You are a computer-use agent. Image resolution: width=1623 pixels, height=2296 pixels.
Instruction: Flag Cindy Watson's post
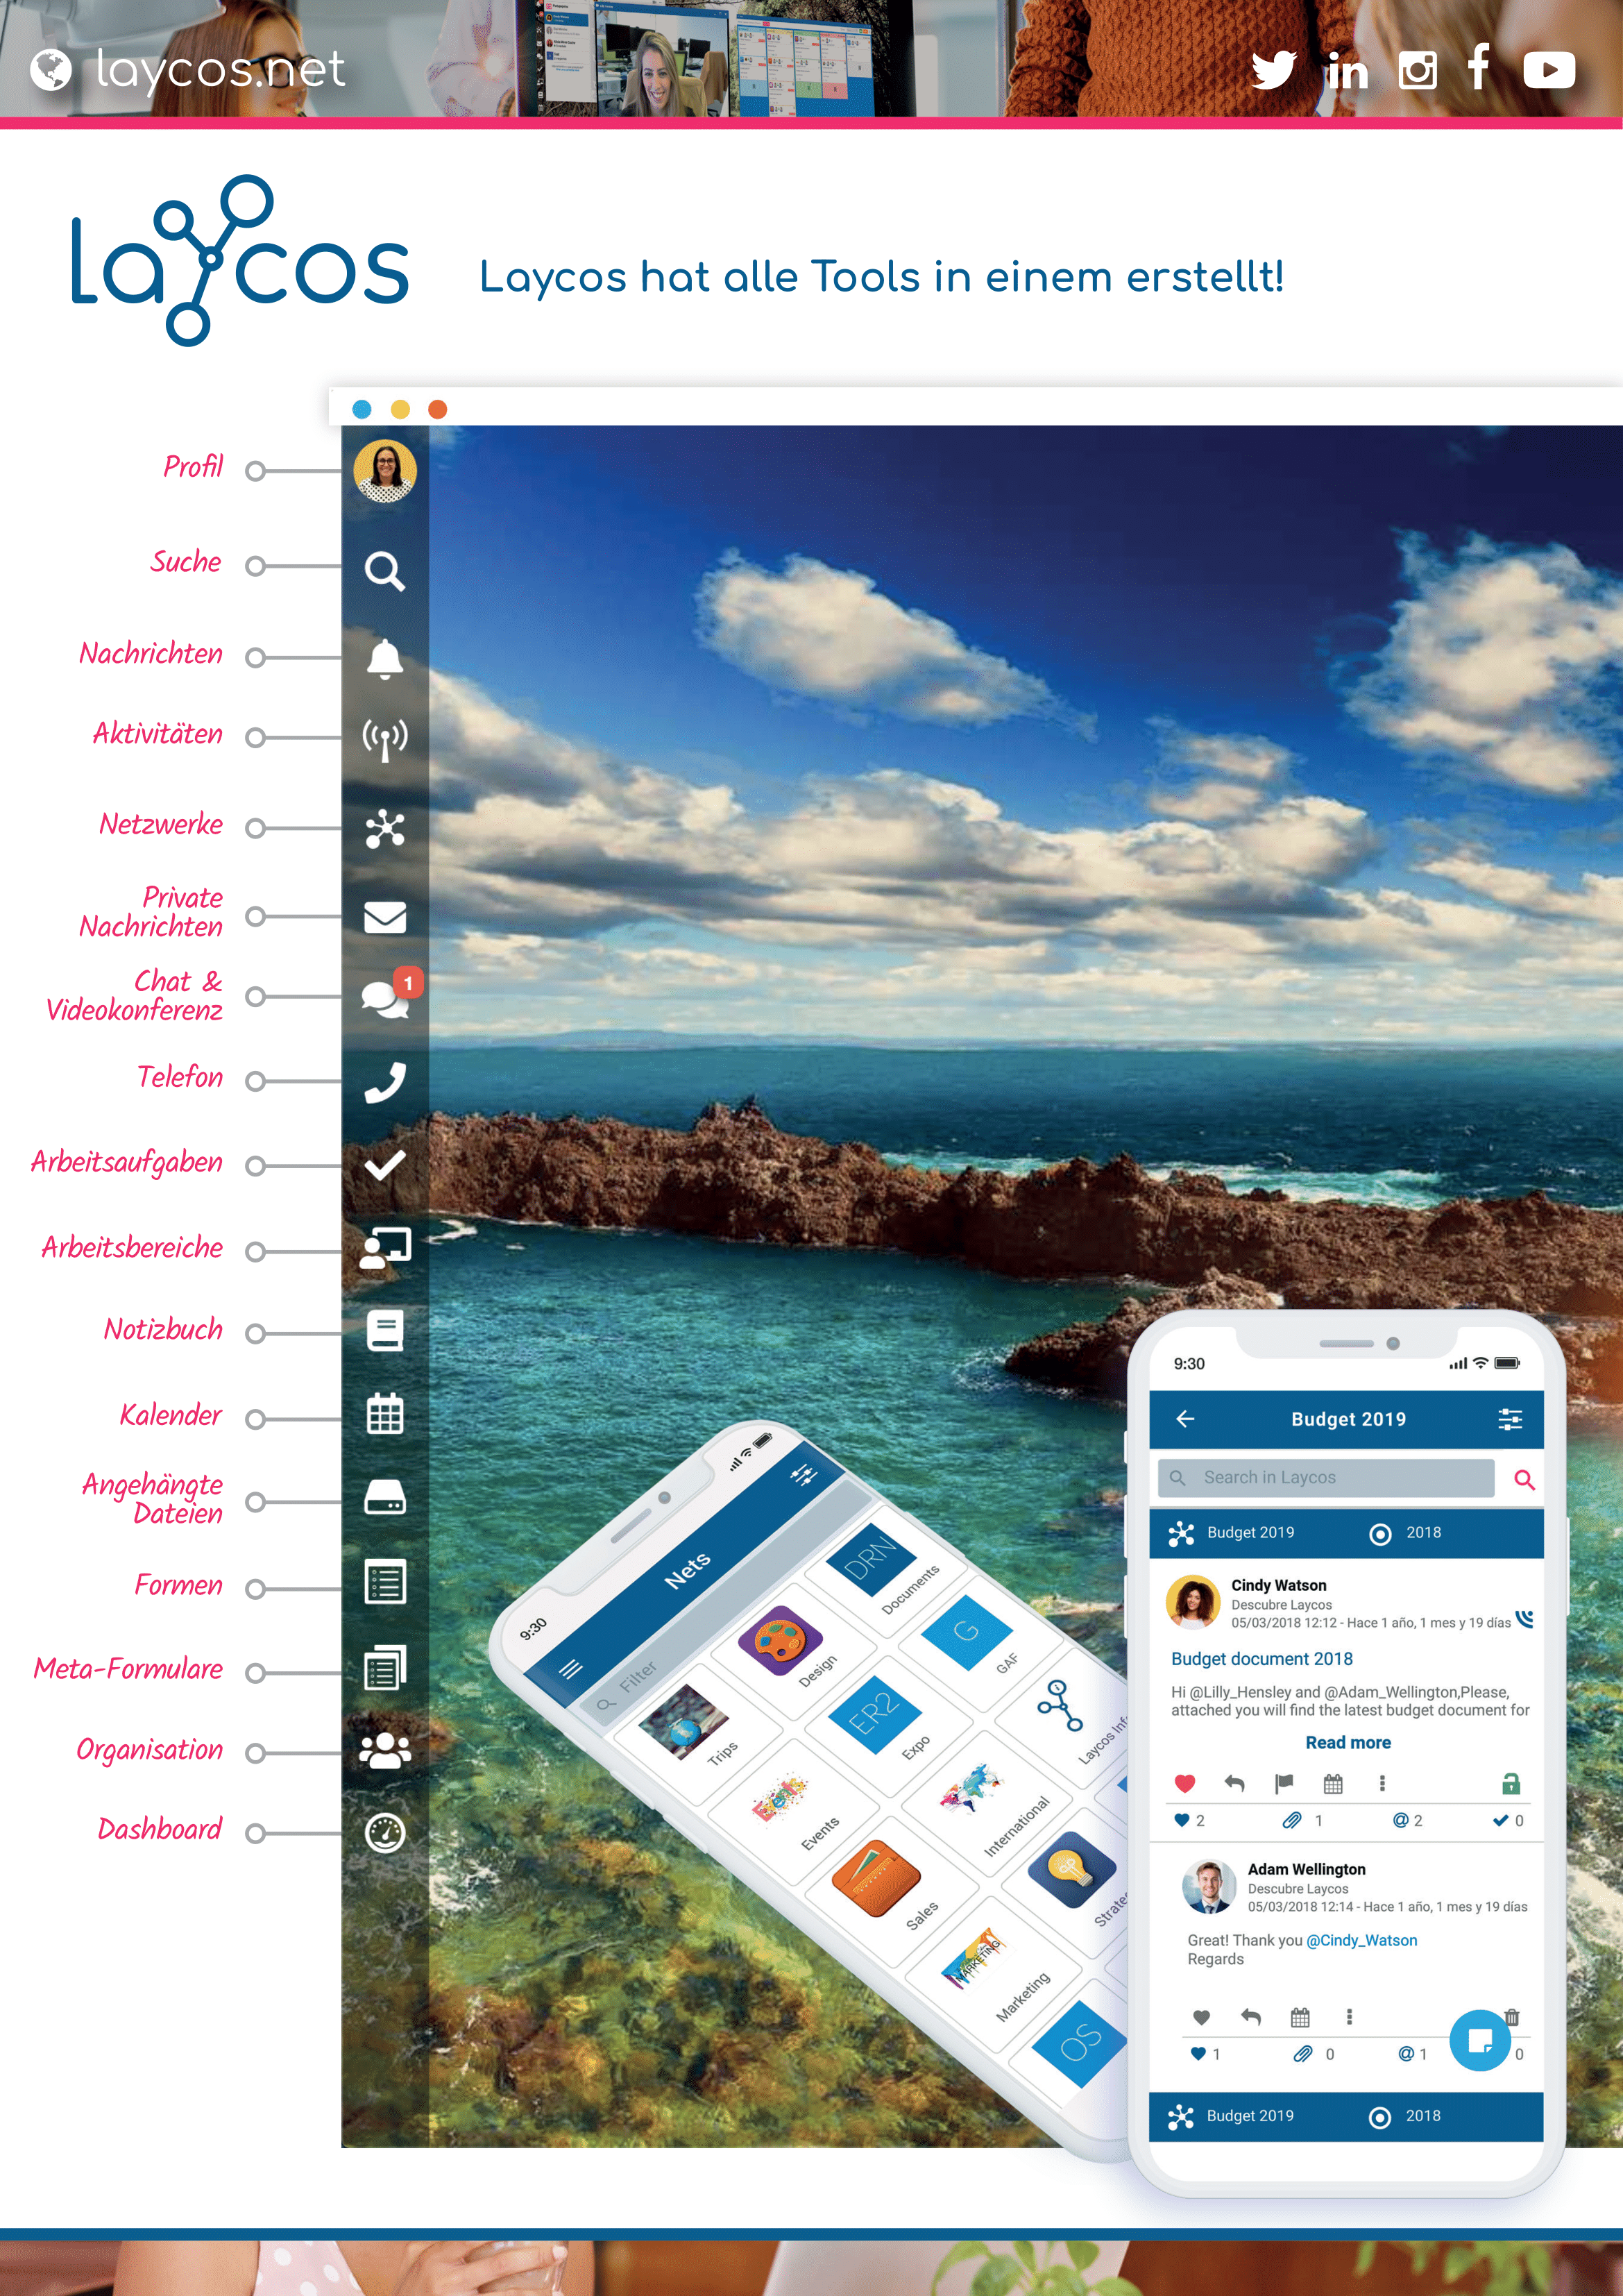1284,1783
